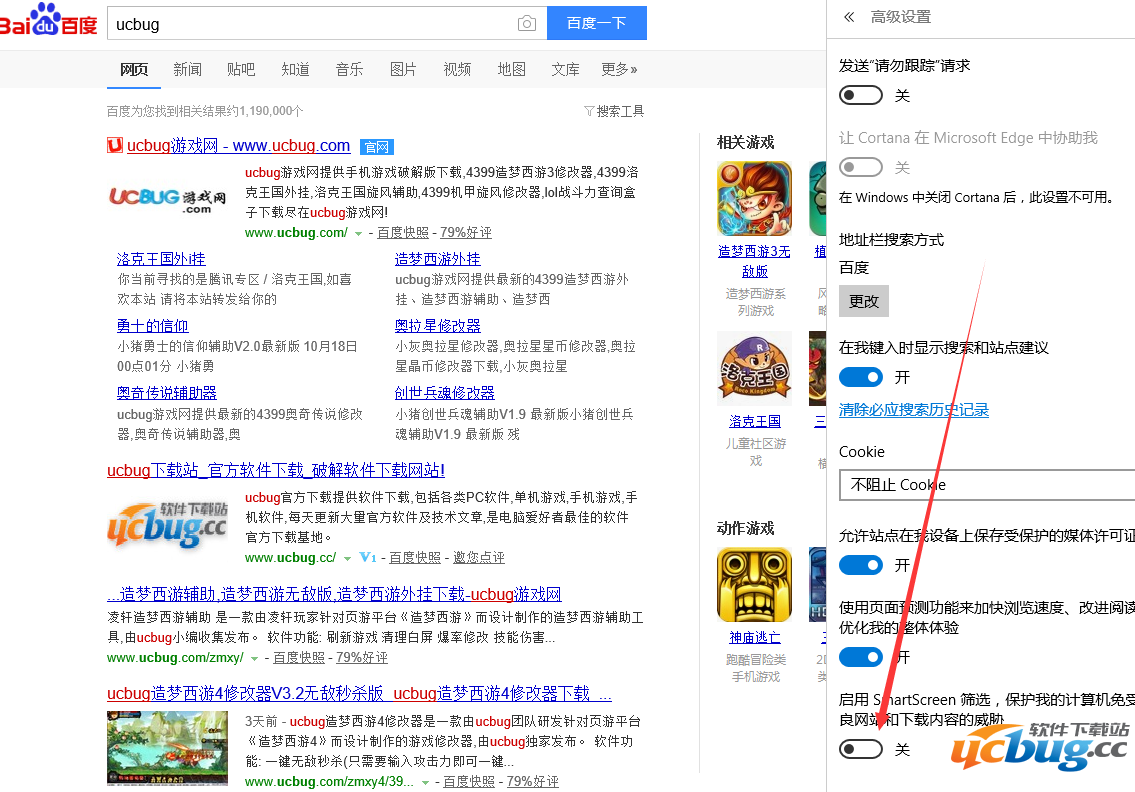Click the 造梦西游4修改器 result screenshot thumbnail
Screen dimensions: 1135x792
[x=167, y=748]
